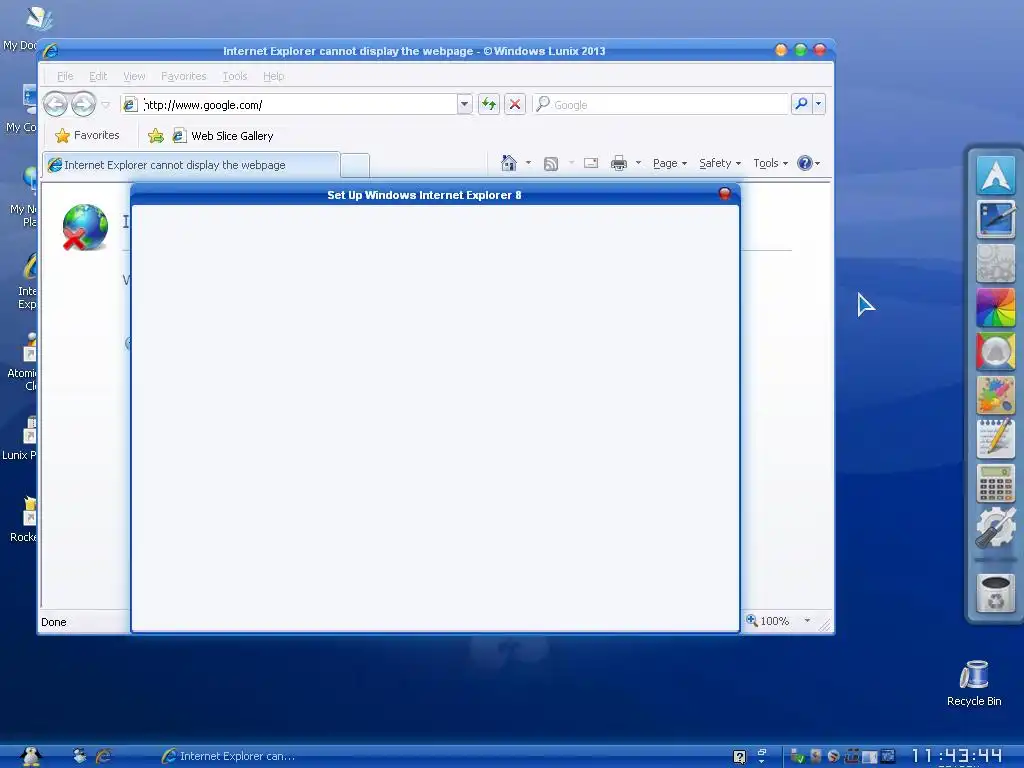Screen dimensions: 1024x768
Task: Click the Favorites button label
Action: 97,135
